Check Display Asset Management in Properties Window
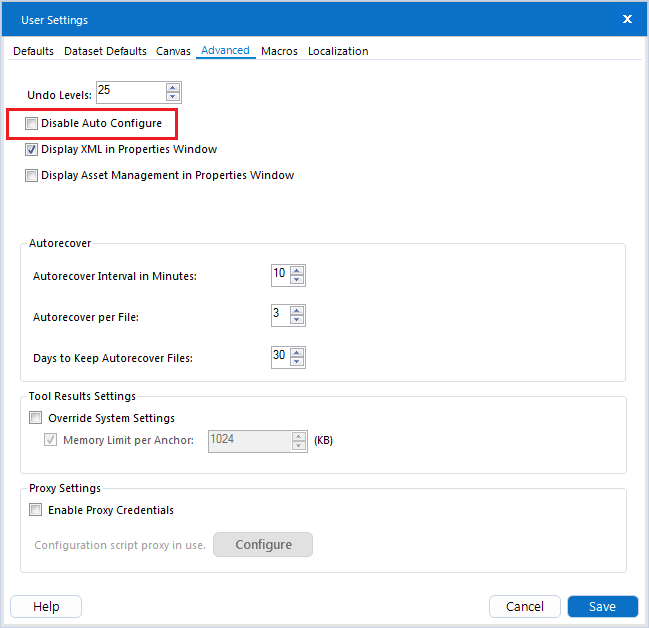This screenshot has height=628, width=649. 32,176
